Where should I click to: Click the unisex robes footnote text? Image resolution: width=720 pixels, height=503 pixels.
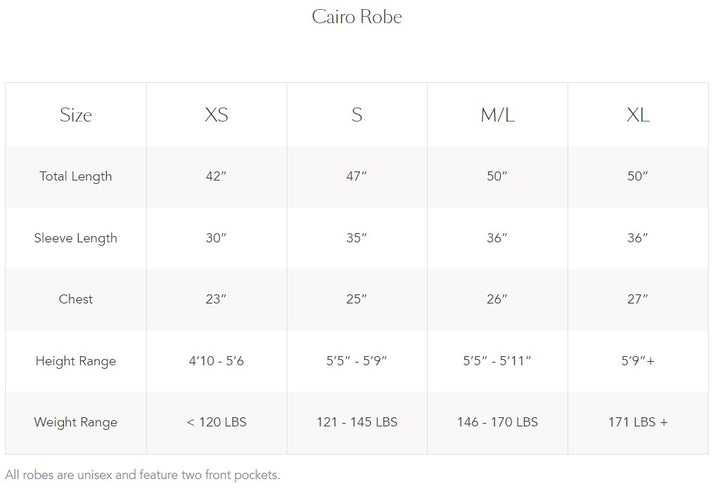coord(143,475)
